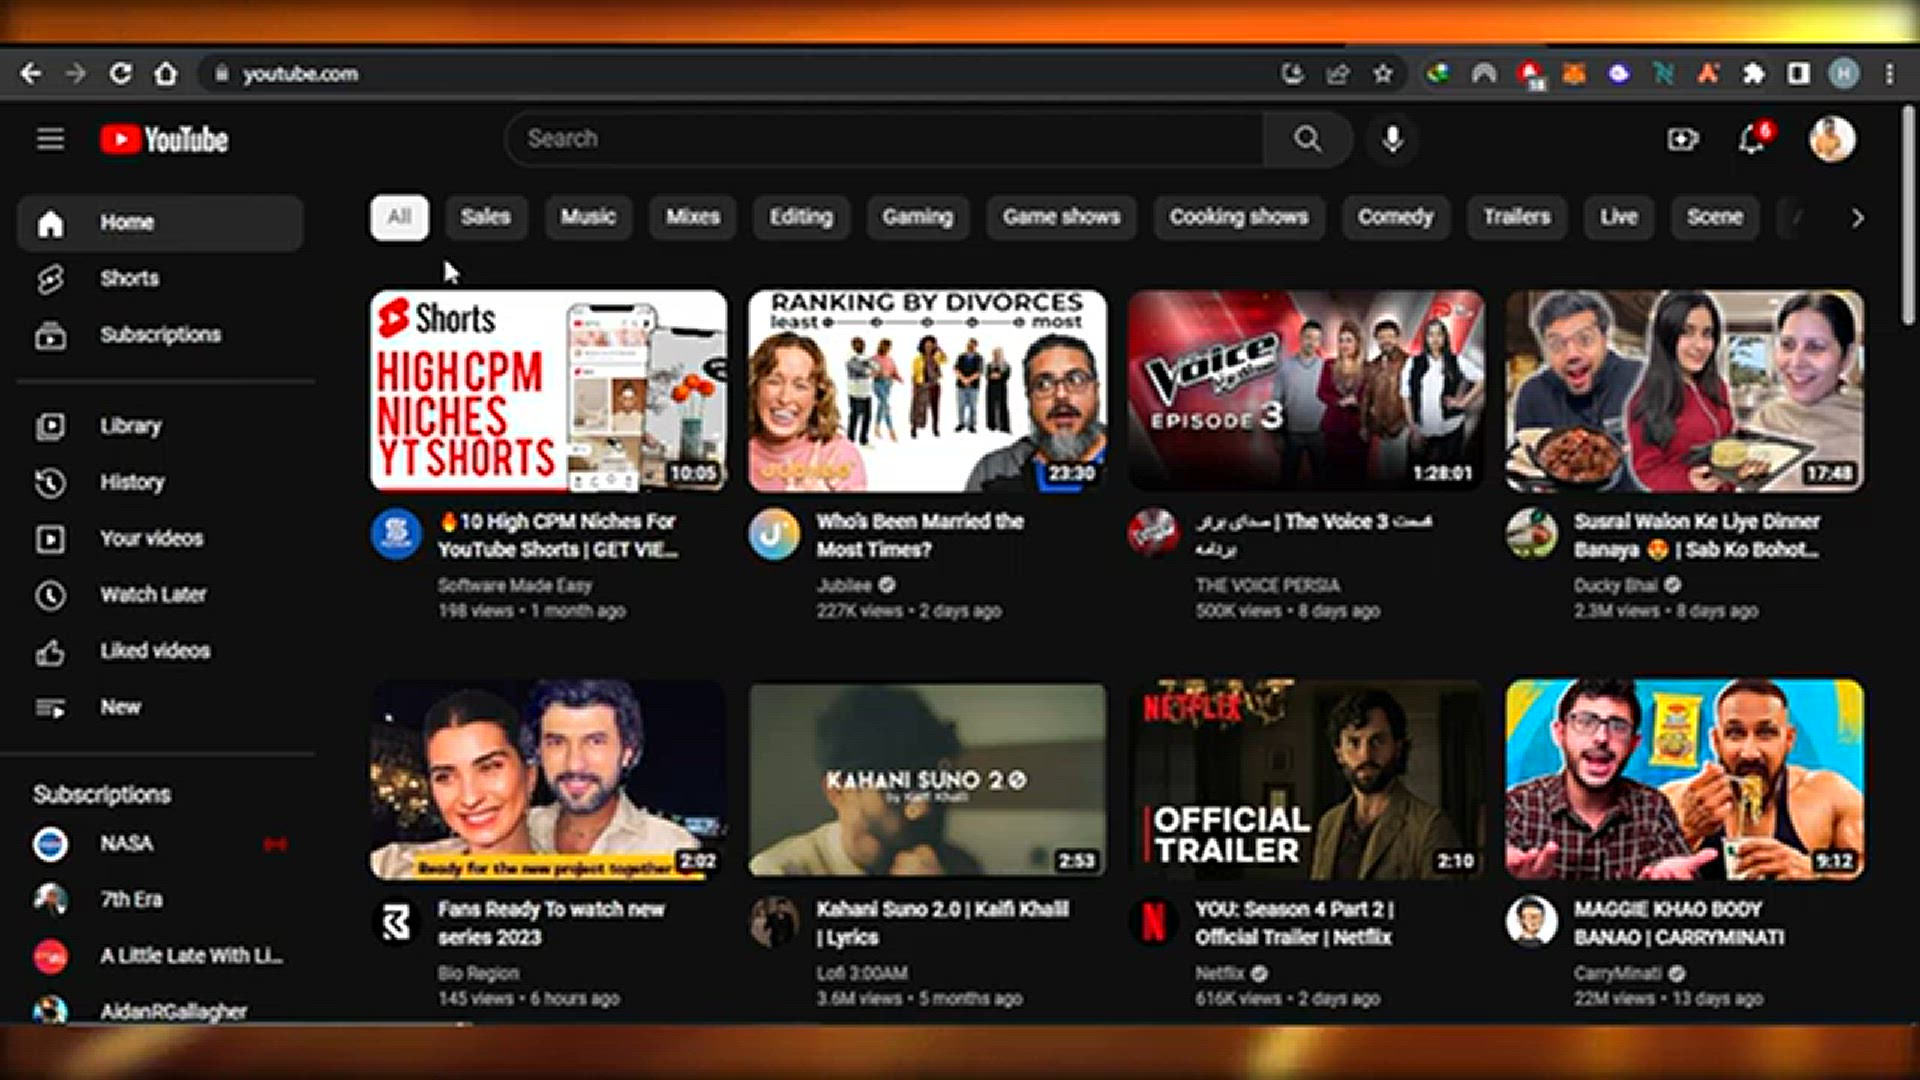Select the Trailers filter chip
This screenshot has width=1920, height=1080.
point(1516,217)
